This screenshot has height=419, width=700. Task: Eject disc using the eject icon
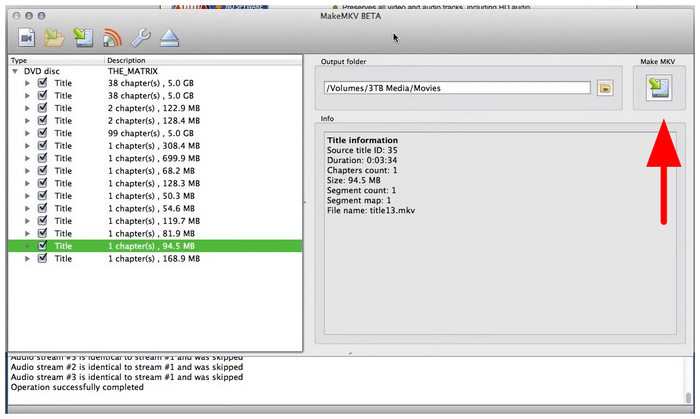170,38
